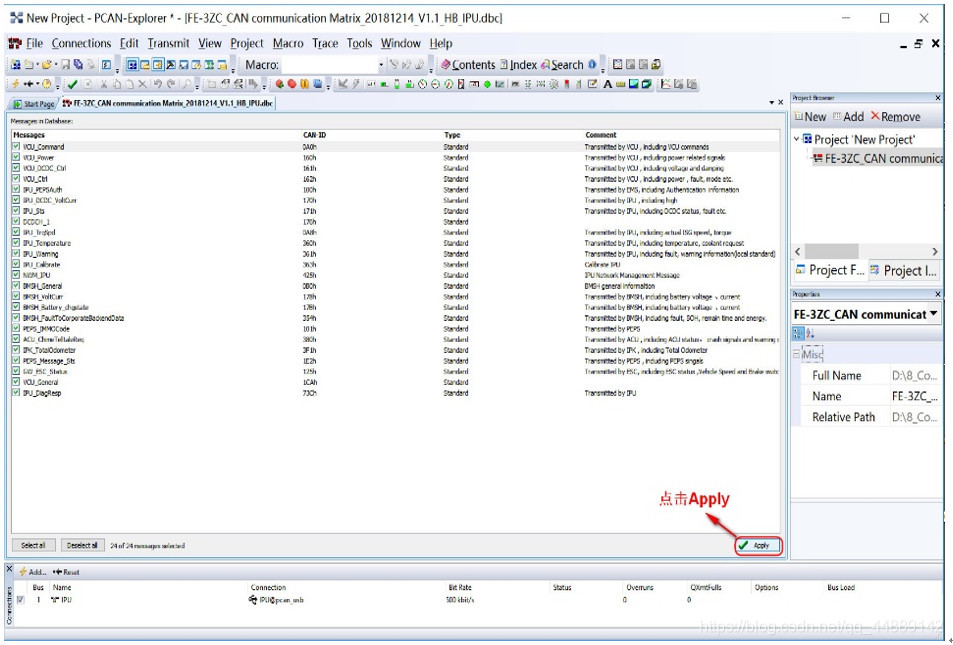Screen dimensions: 953x645
Task: Open help Contents
Action: coord(468,64)
